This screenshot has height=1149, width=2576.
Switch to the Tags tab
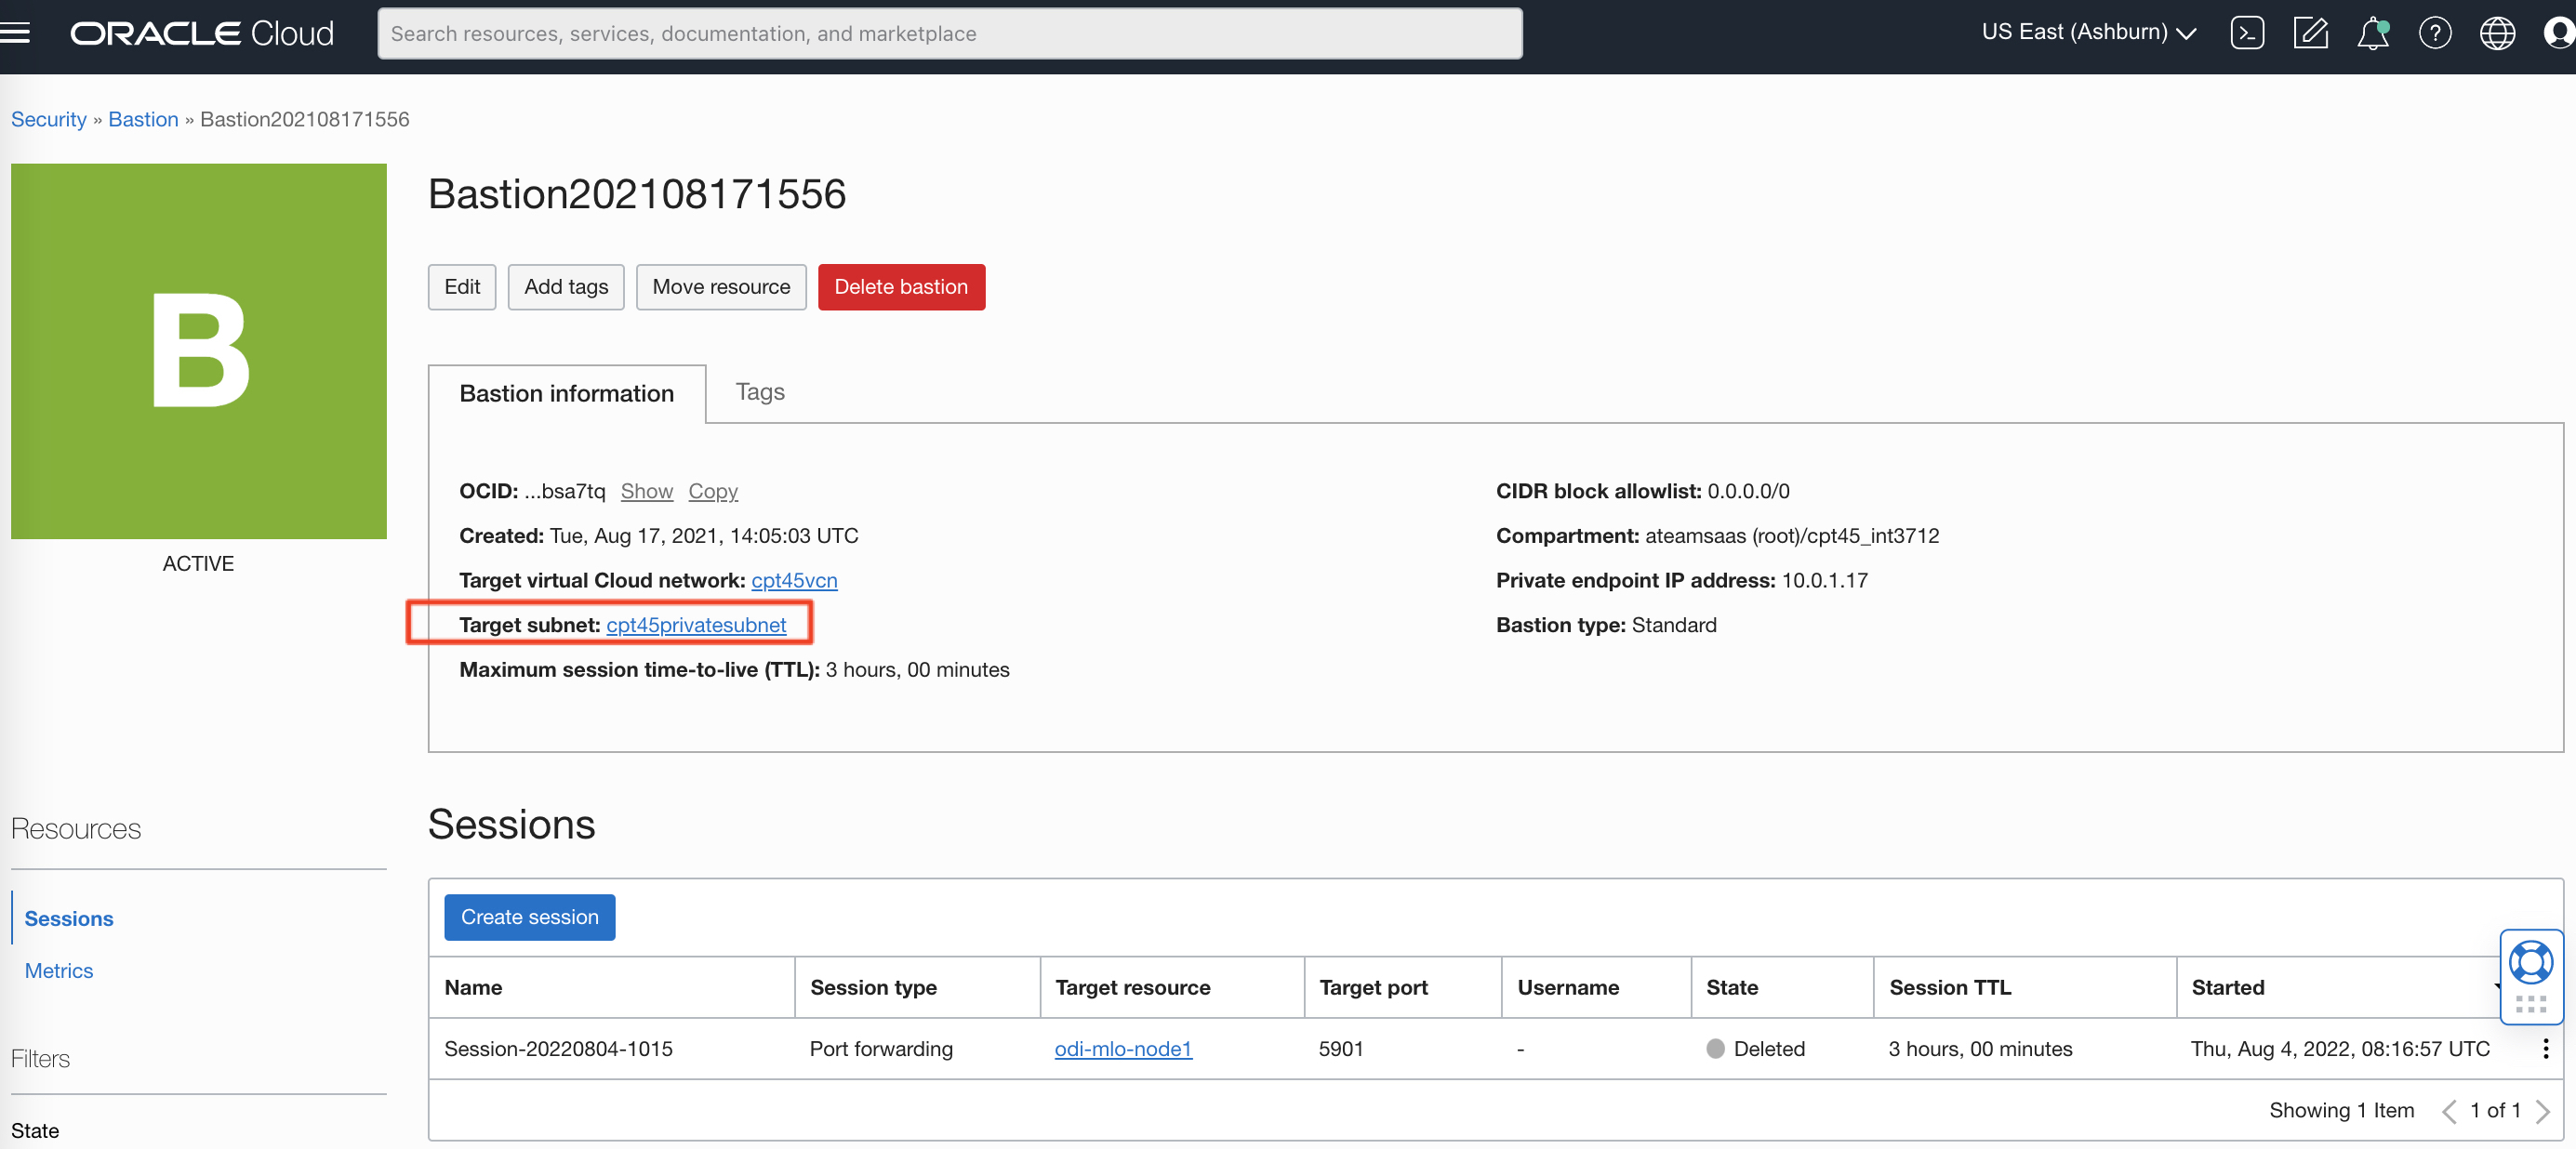759,392
